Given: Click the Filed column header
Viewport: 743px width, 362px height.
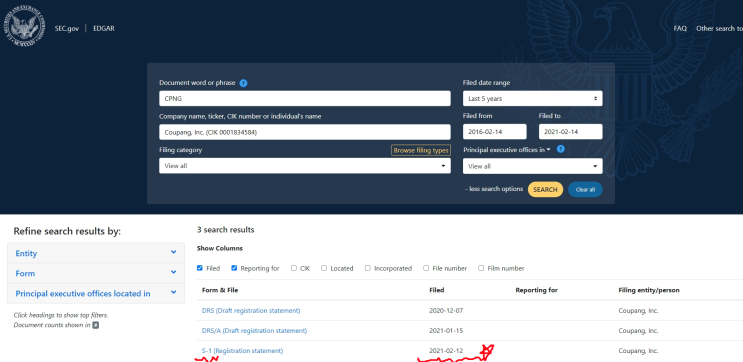Looking at the screenshot, I should 436,290.
